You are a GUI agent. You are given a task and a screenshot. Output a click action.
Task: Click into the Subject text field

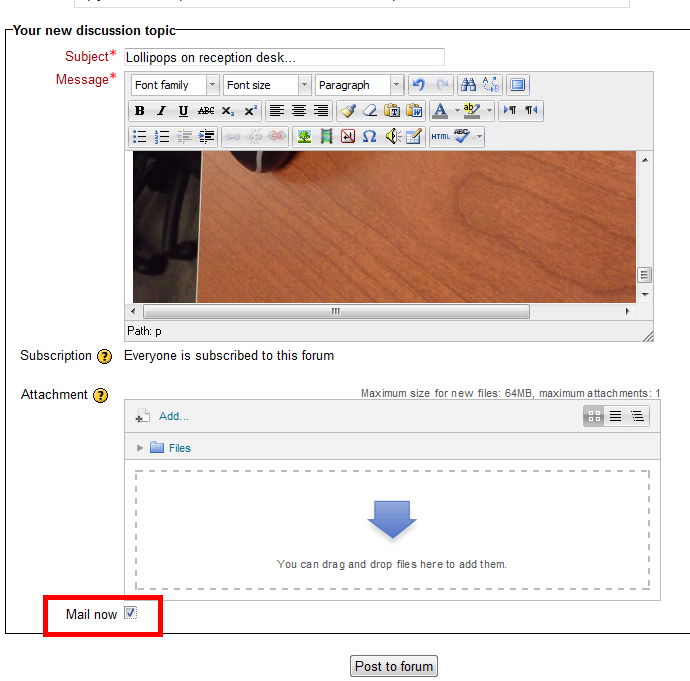[284, 57]
